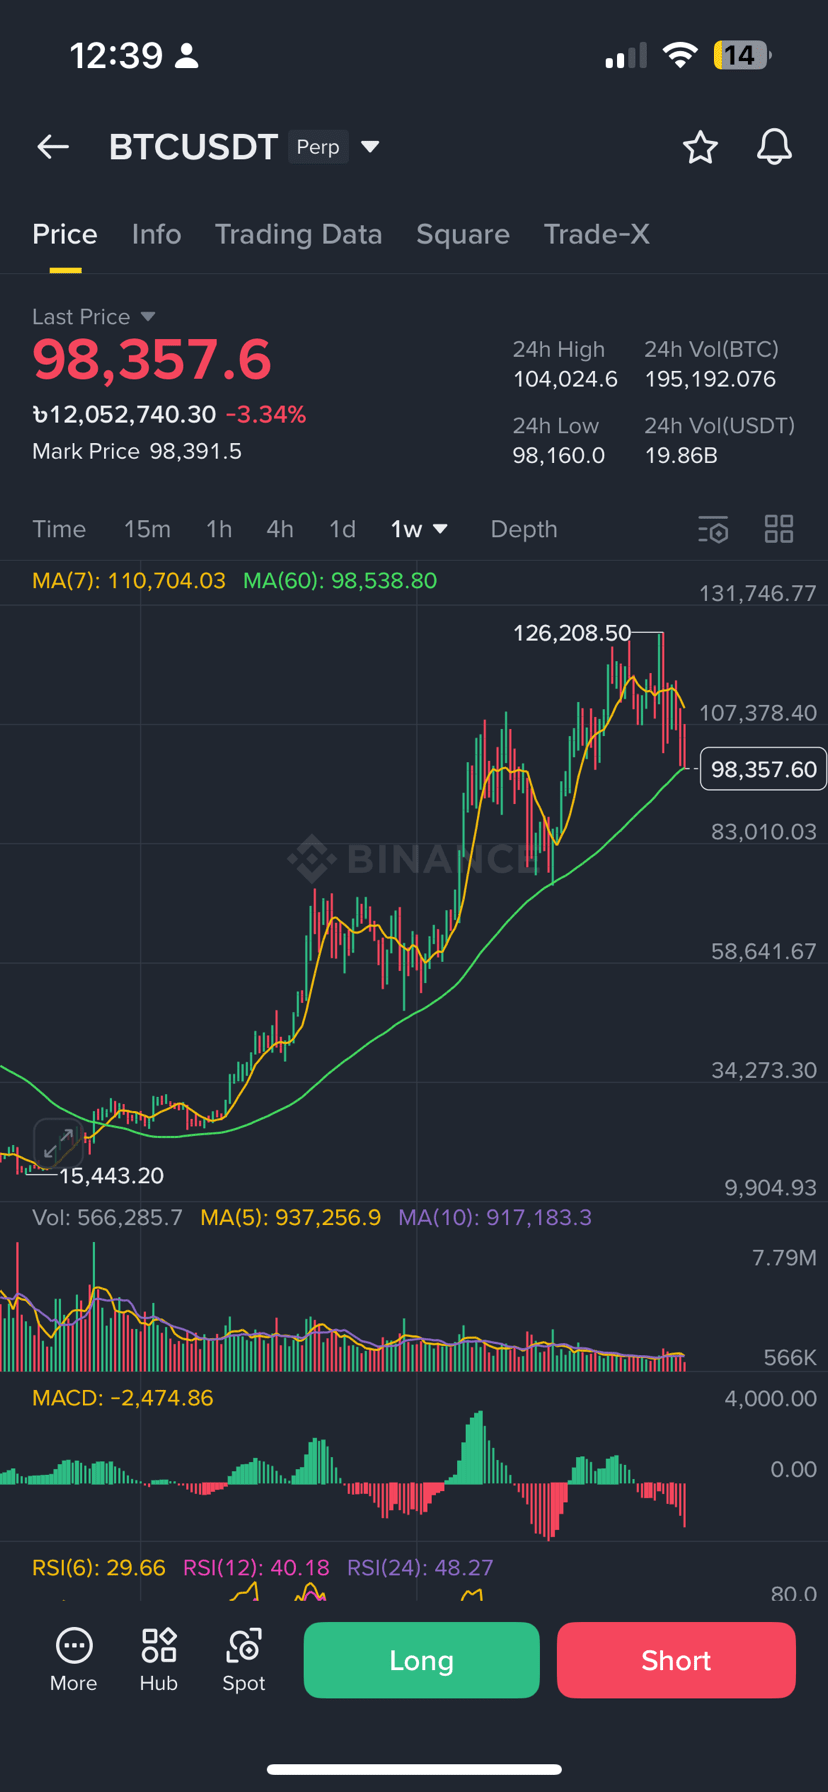
Task: Tap the MA(5): 937,256.9 volume label
Action: tap(290, 1217)
